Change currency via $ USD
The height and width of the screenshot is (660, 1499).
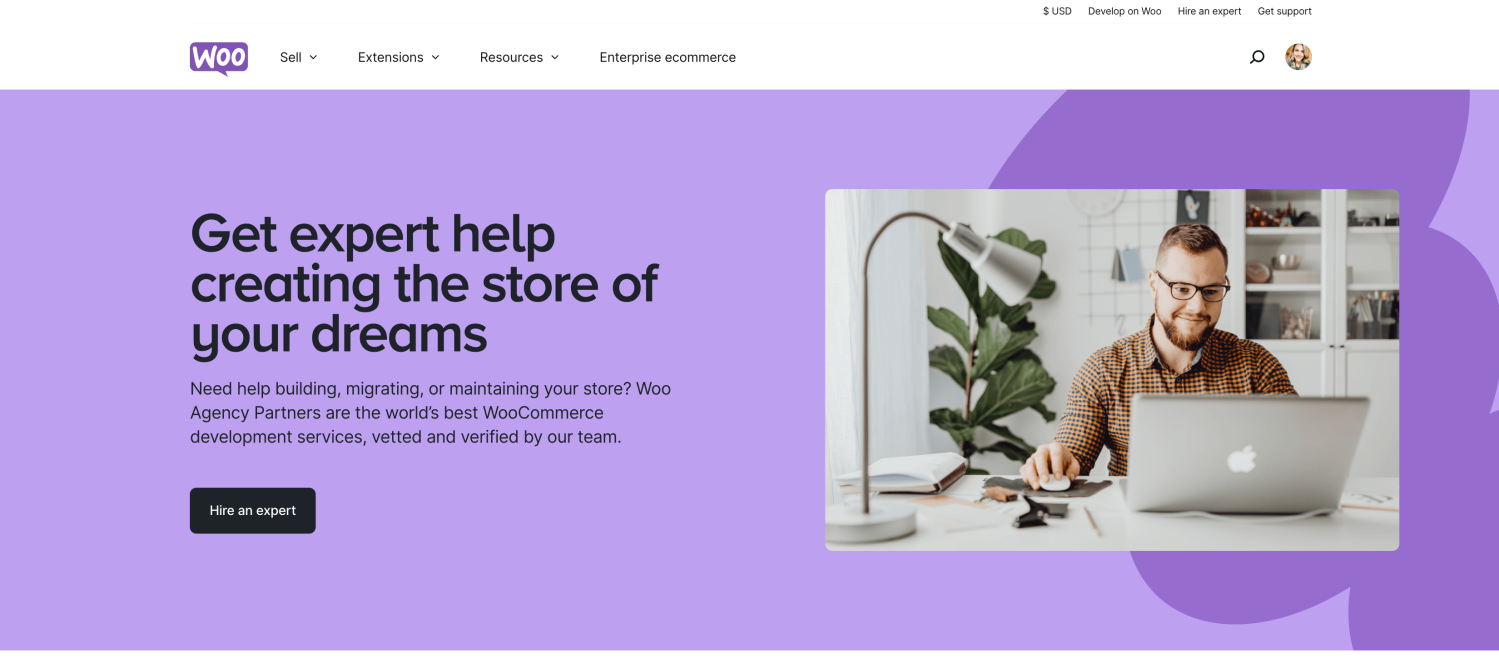tap(1057, 11)
